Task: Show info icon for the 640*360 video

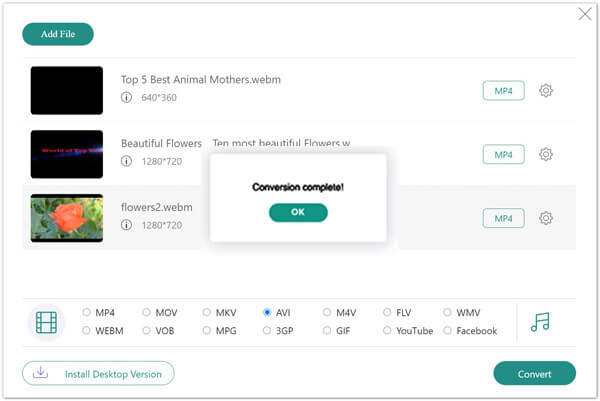Action: pos(126,98)
